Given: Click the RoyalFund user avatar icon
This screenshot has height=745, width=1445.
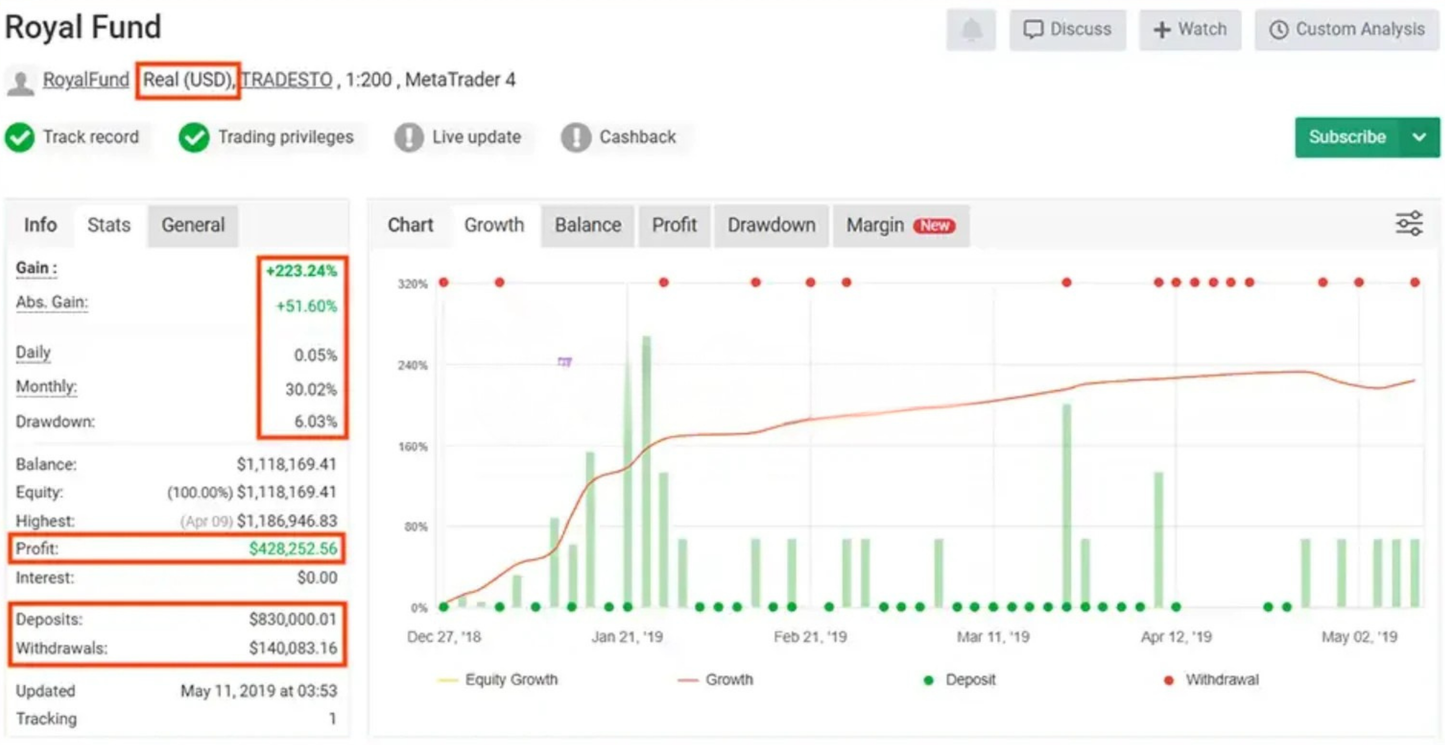Looking at the screenshot, I should (20, 81).
